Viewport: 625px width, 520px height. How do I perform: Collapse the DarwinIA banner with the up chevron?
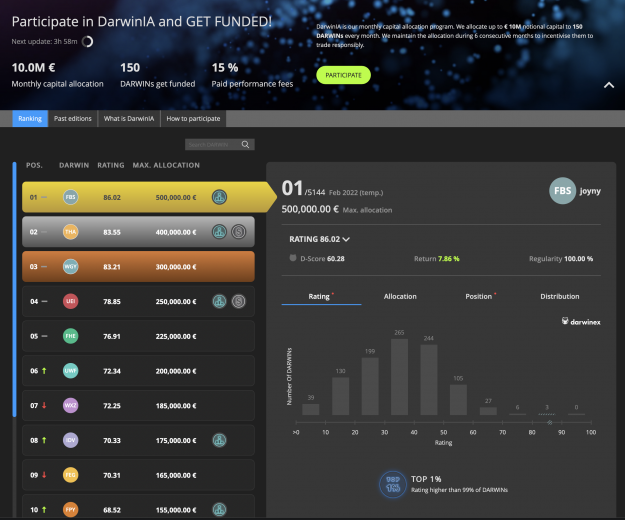click(x=609, y=85)
